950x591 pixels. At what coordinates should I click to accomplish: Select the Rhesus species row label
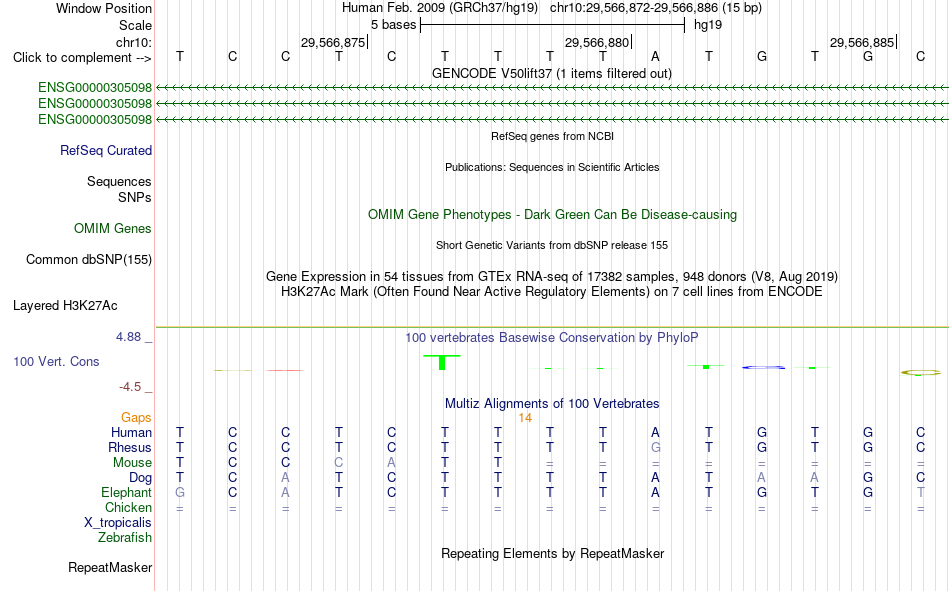[130, 447]
